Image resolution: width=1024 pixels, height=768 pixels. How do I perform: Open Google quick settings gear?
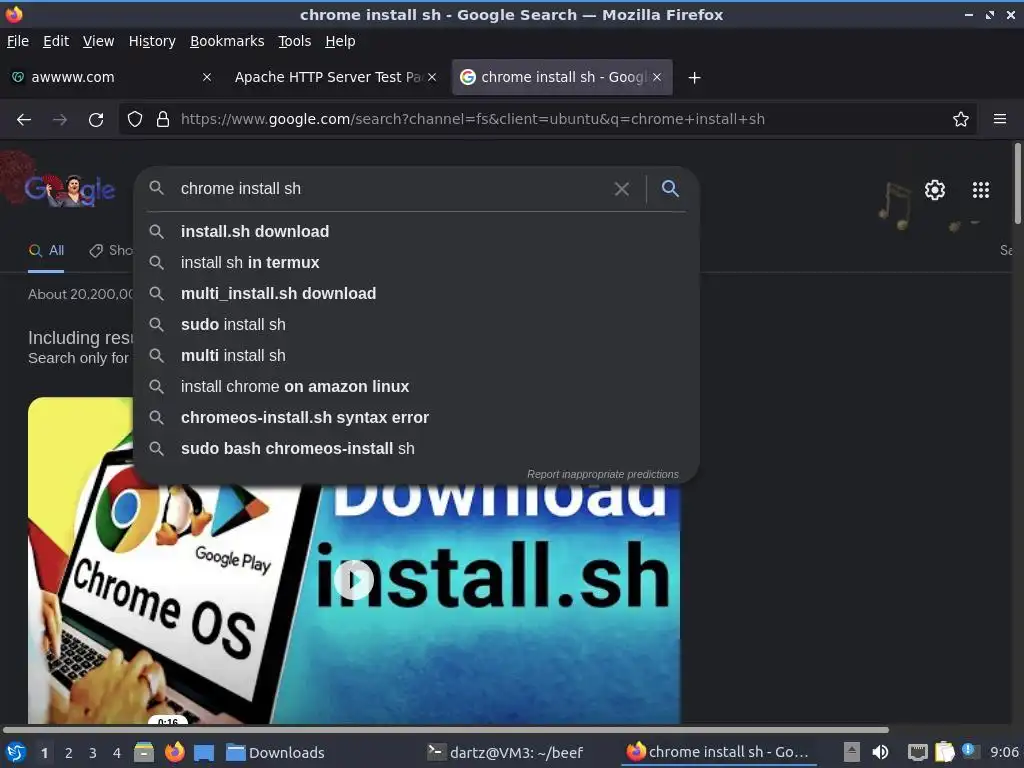pos(935,189)
